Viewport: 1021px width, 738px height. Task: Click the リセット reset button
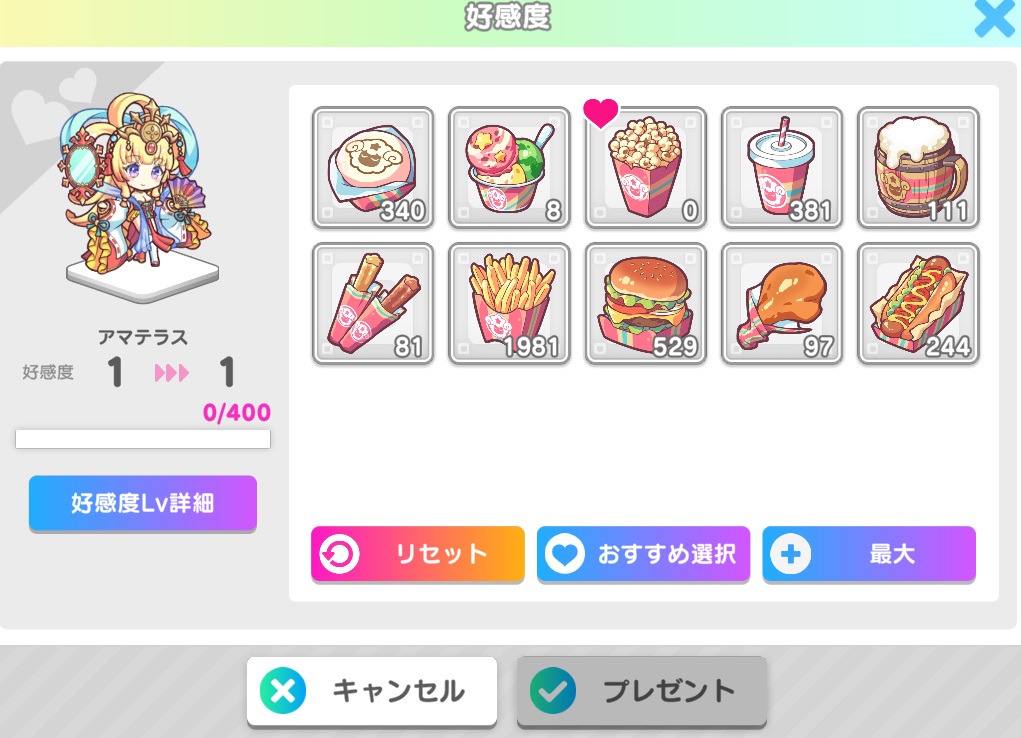coord(417,554)
